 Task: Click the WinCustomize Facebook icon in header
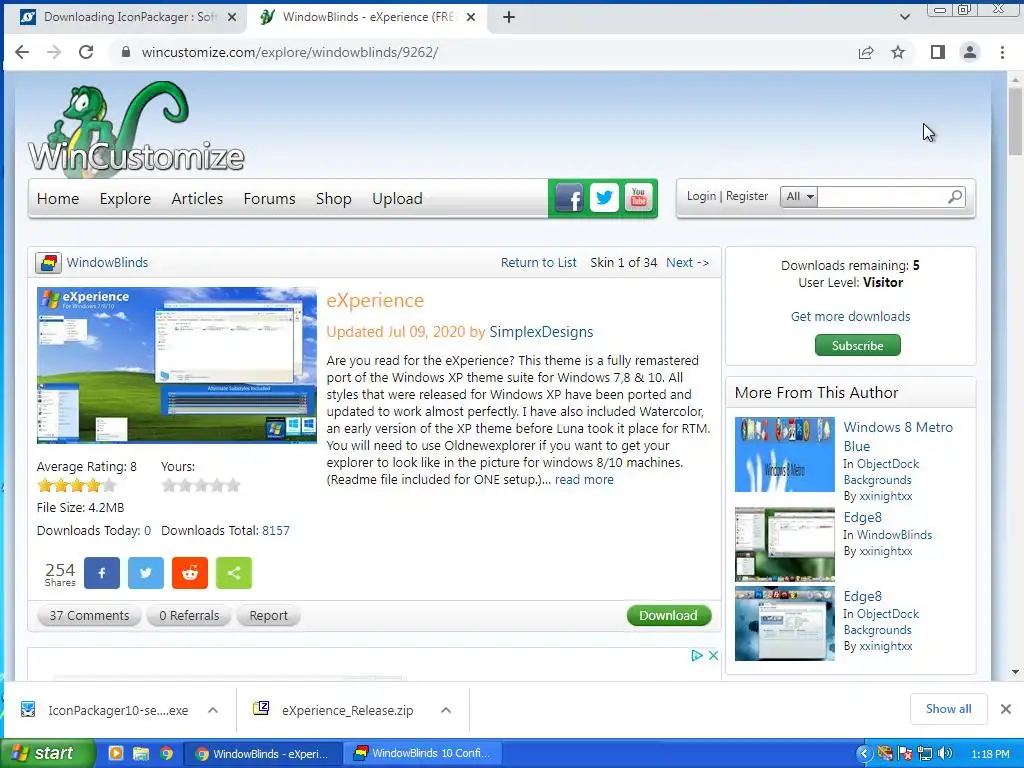click(569, 198)
